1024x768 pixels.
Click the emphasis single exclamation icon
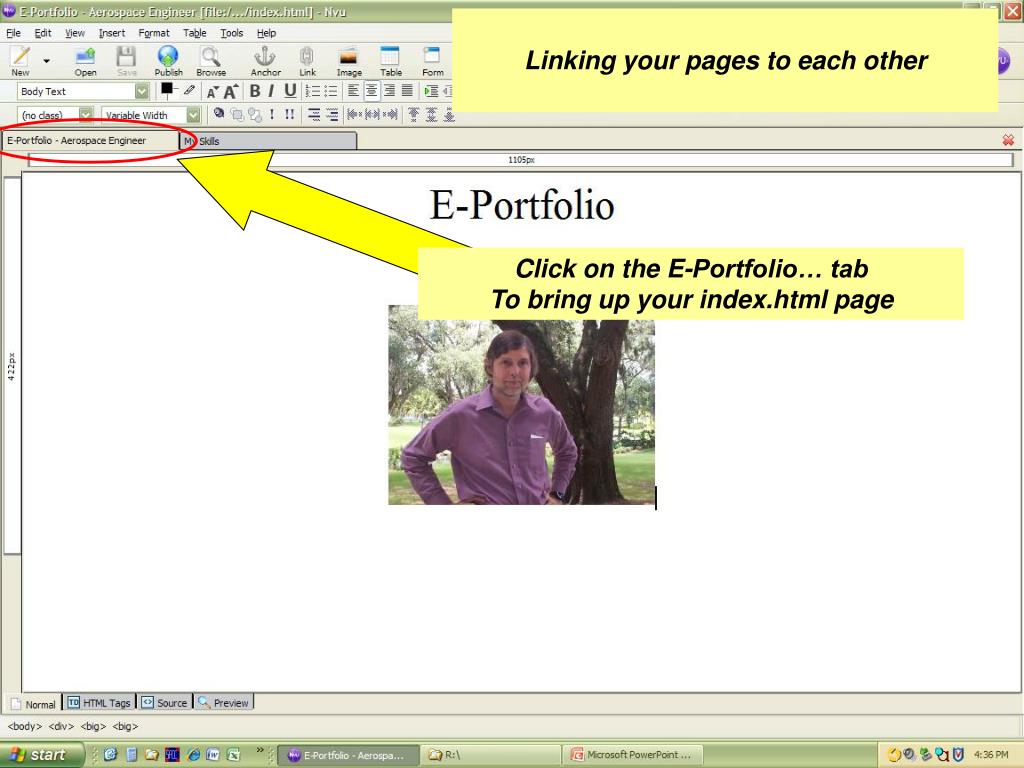click(x=272, y=115)
